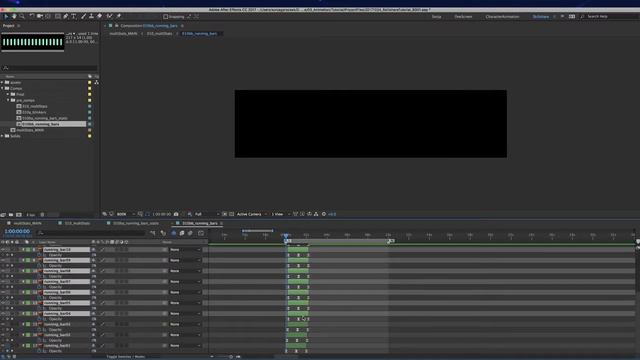The height and width of the screenshot is (360, 640).
Task: Toggle Draft 3D icon in timeline
Action: coord(163,233)
